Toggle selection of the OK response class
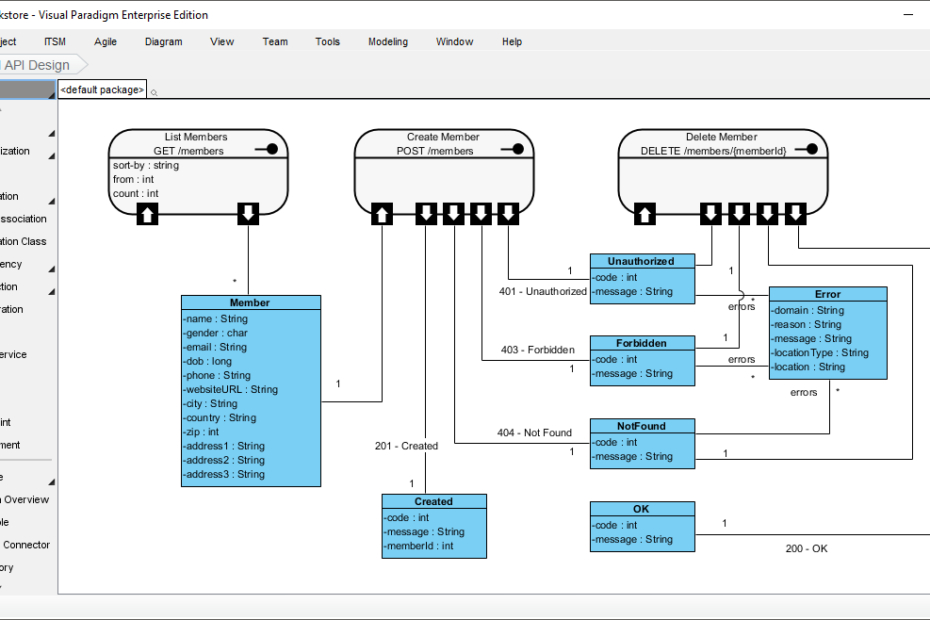Image resolution: width=930 pixels, height=620 pixels. 642,525
